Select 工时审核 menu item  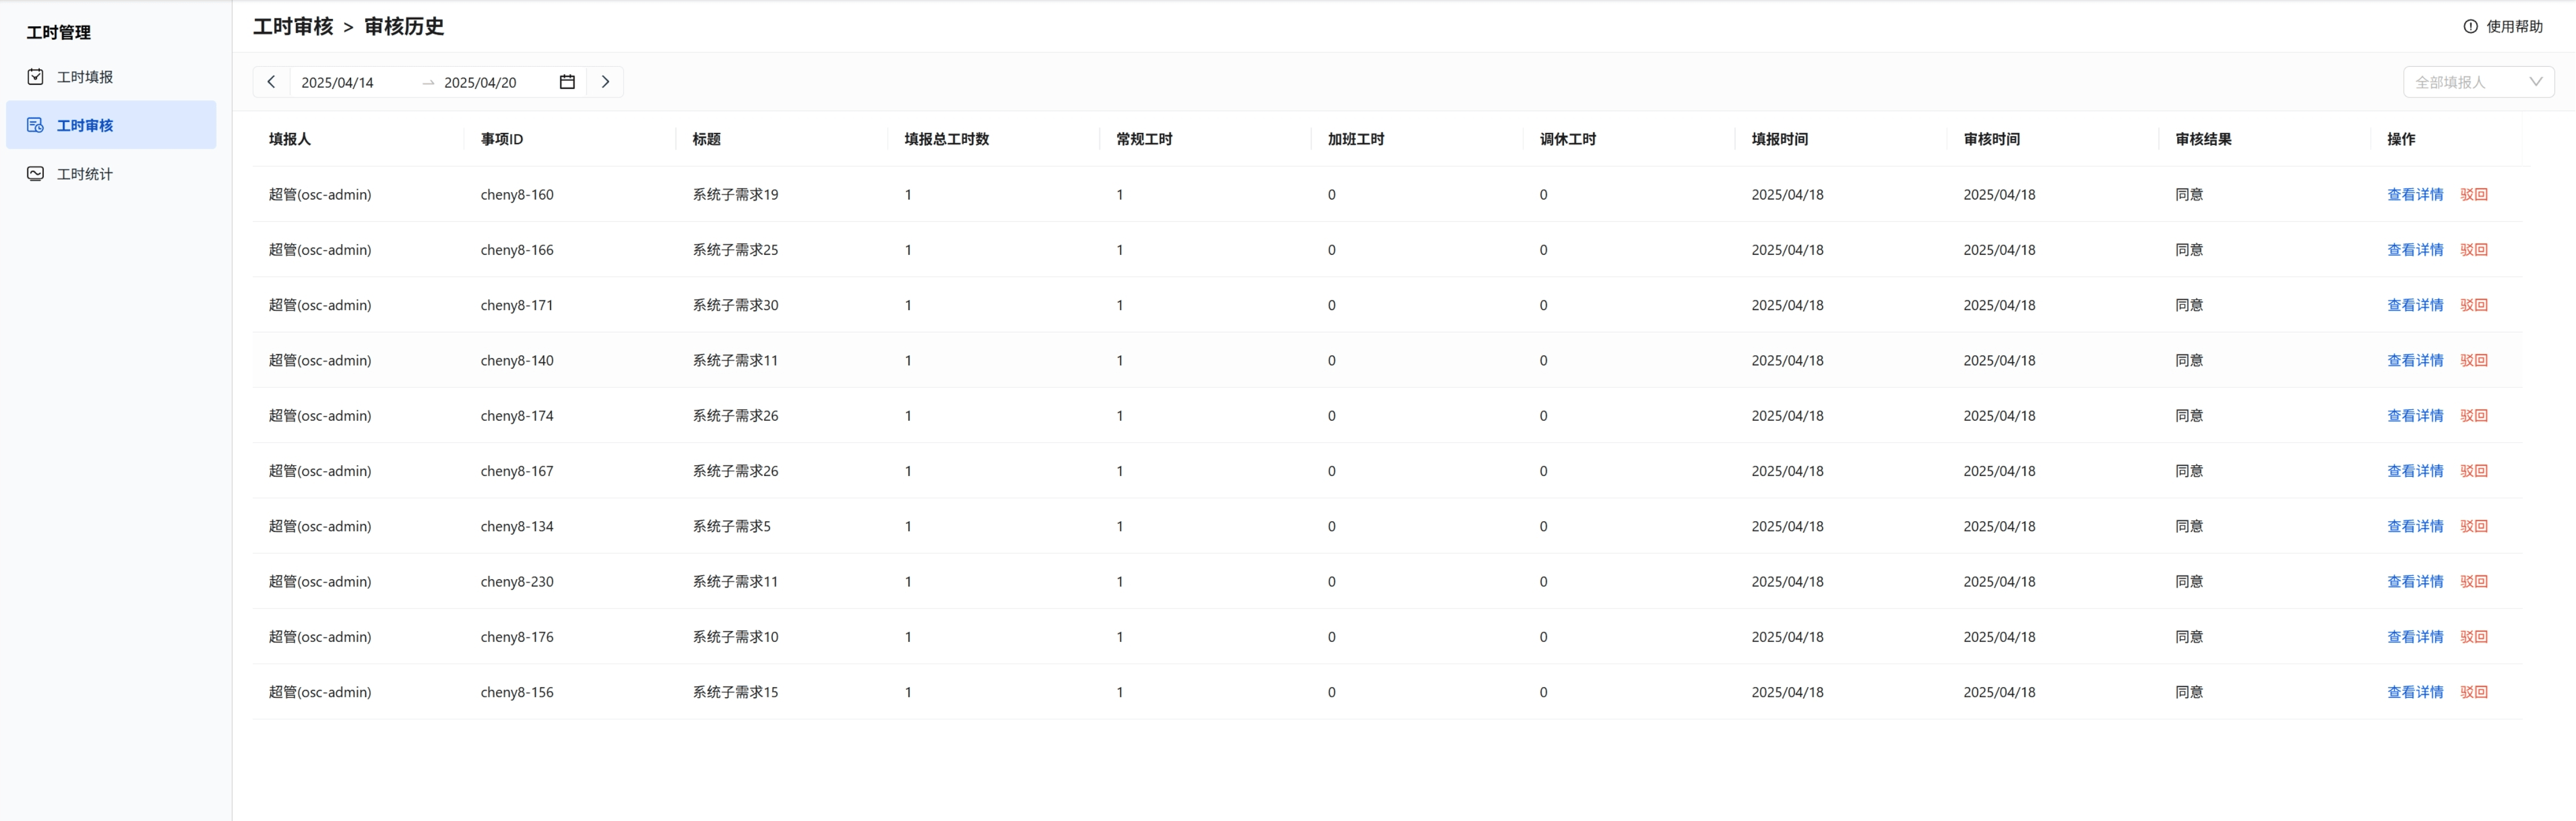[111, 125]
